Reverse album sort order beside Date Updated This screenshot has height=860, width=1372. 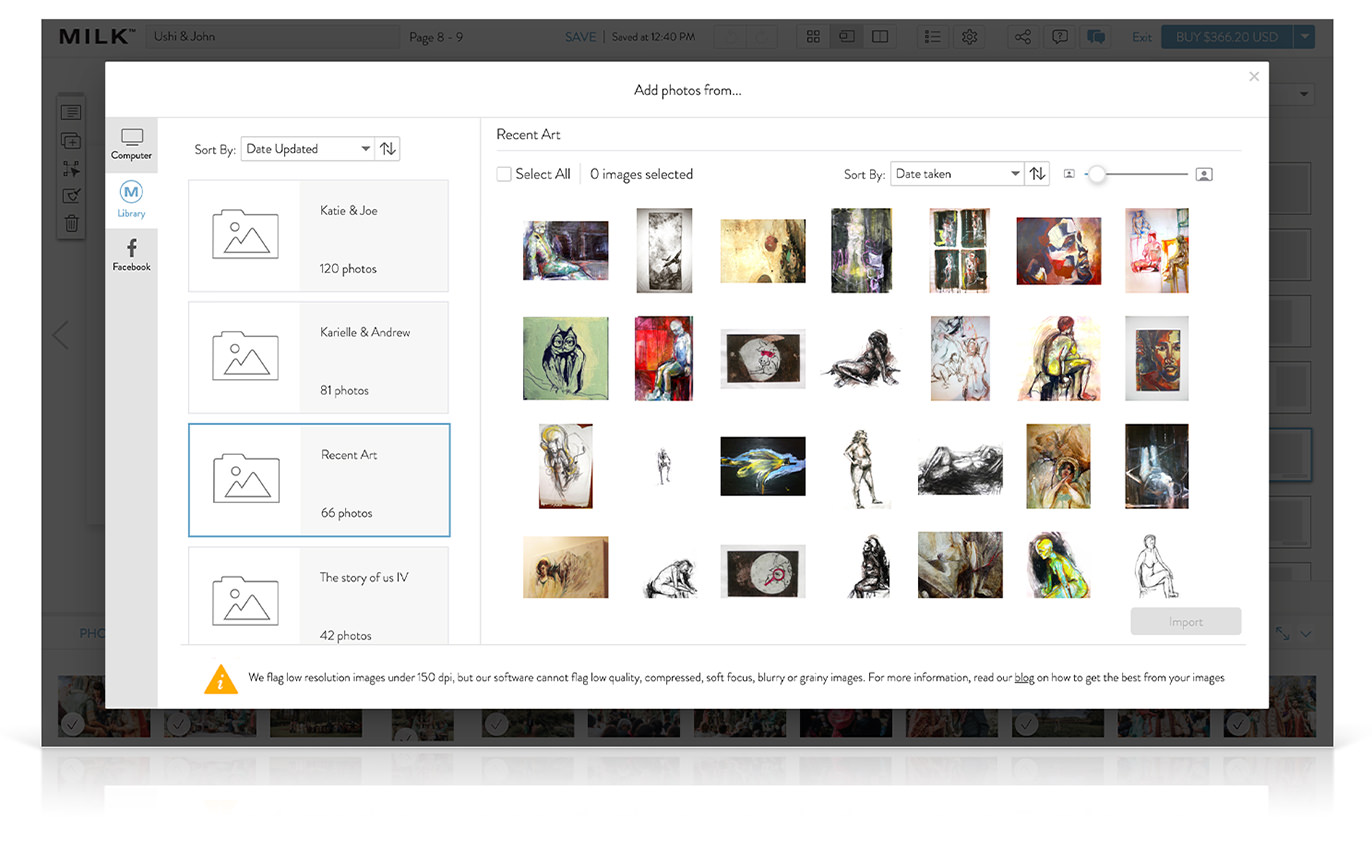click(x=387, y=149)
